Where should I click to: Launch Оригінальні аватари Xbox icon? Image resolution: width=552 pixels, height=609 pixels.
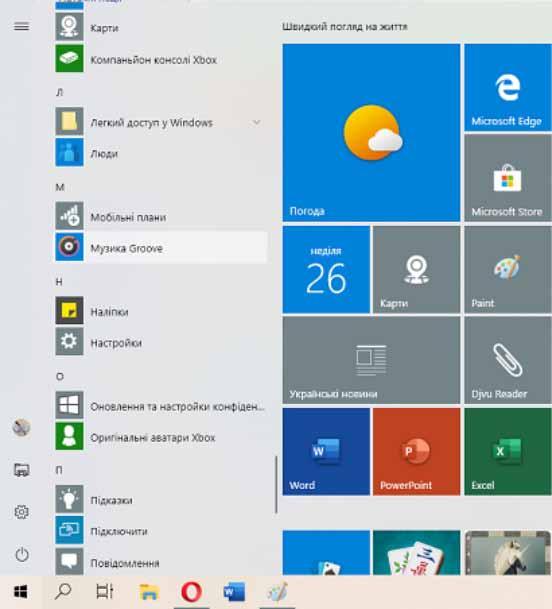tap(69, 437)
